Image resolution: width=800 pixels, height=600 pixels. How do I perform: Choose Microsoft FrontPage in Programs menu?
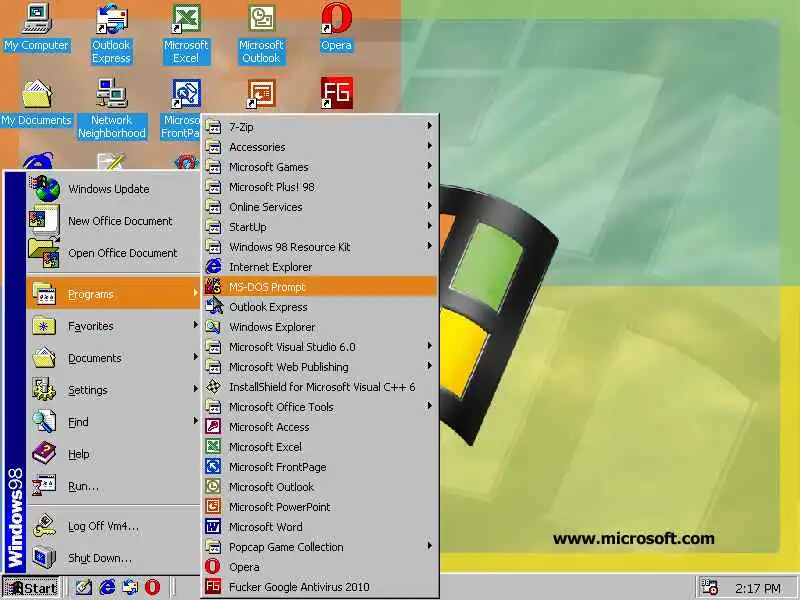point(320,467)
